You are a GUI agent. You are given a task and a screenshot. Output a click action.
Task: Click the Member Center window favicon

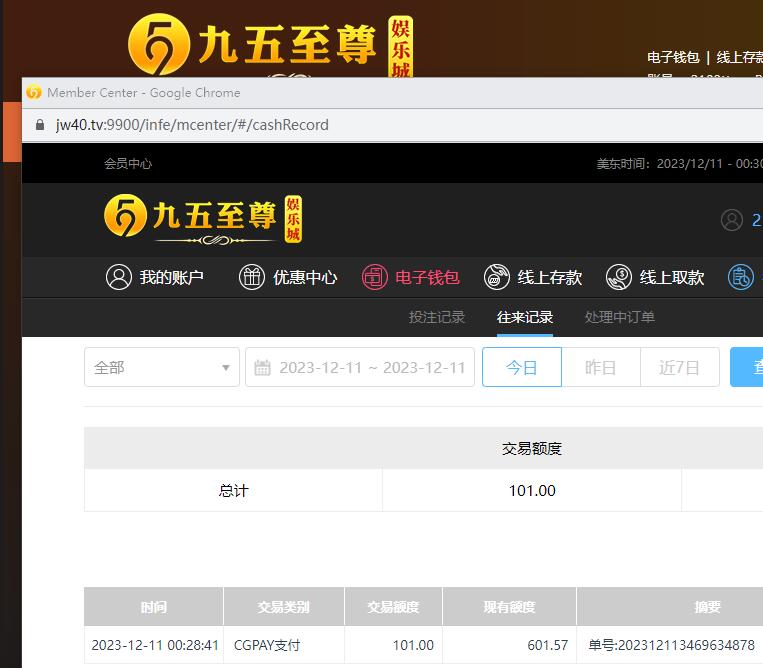34,92
